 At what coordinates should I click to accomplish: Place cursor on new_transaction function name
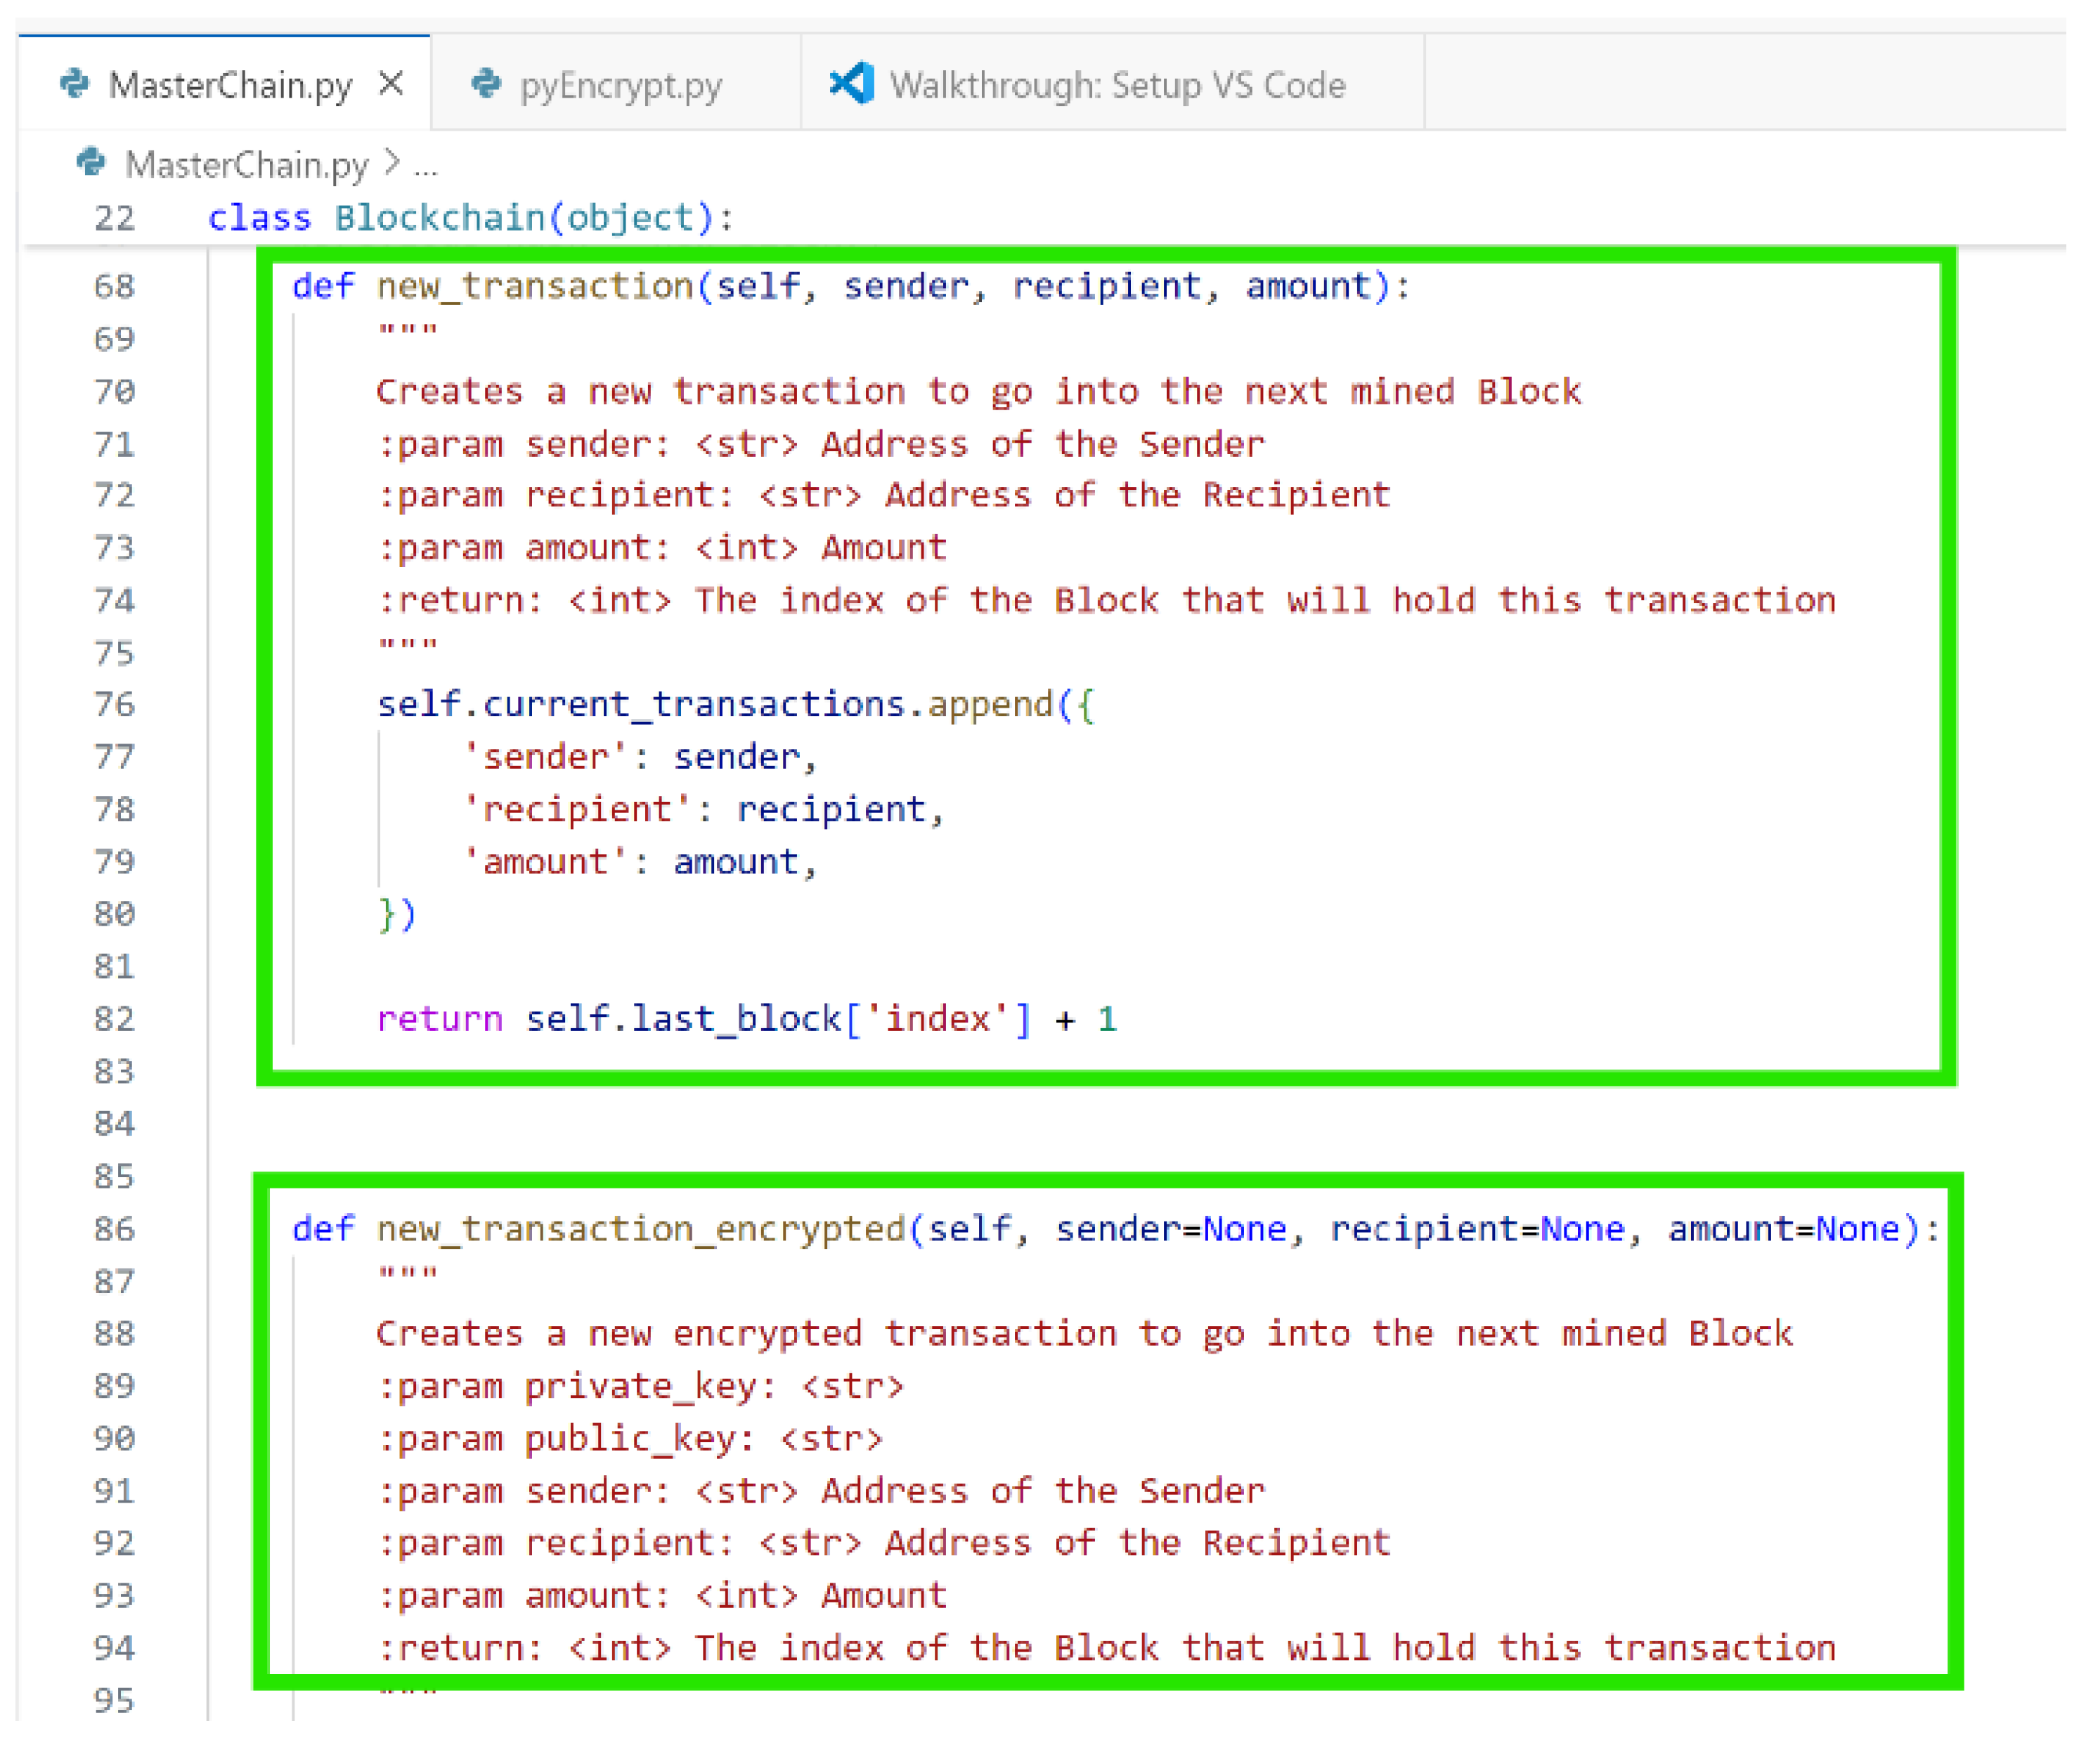[534, 286]
